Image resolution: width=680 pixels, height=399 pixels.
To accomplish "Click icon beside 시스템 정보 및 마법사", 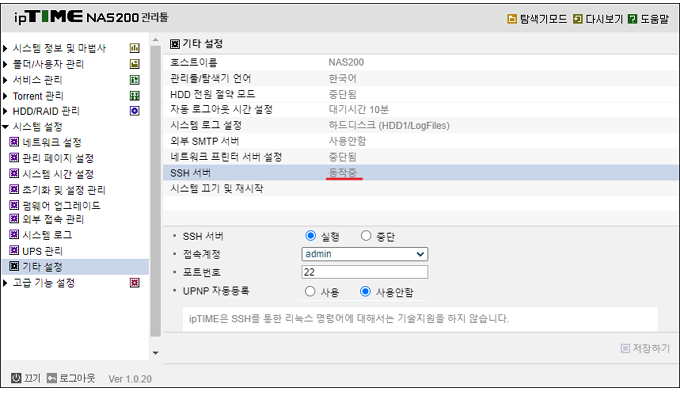I will [134, 48].
